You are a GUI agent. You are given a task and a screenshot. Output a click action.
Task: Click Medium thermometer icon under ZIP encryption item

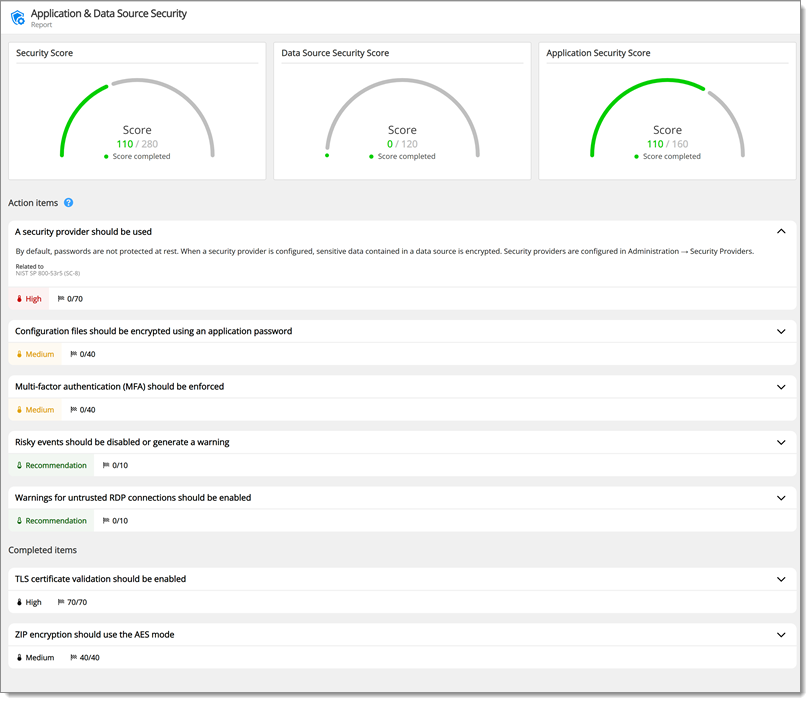point(20,657)
